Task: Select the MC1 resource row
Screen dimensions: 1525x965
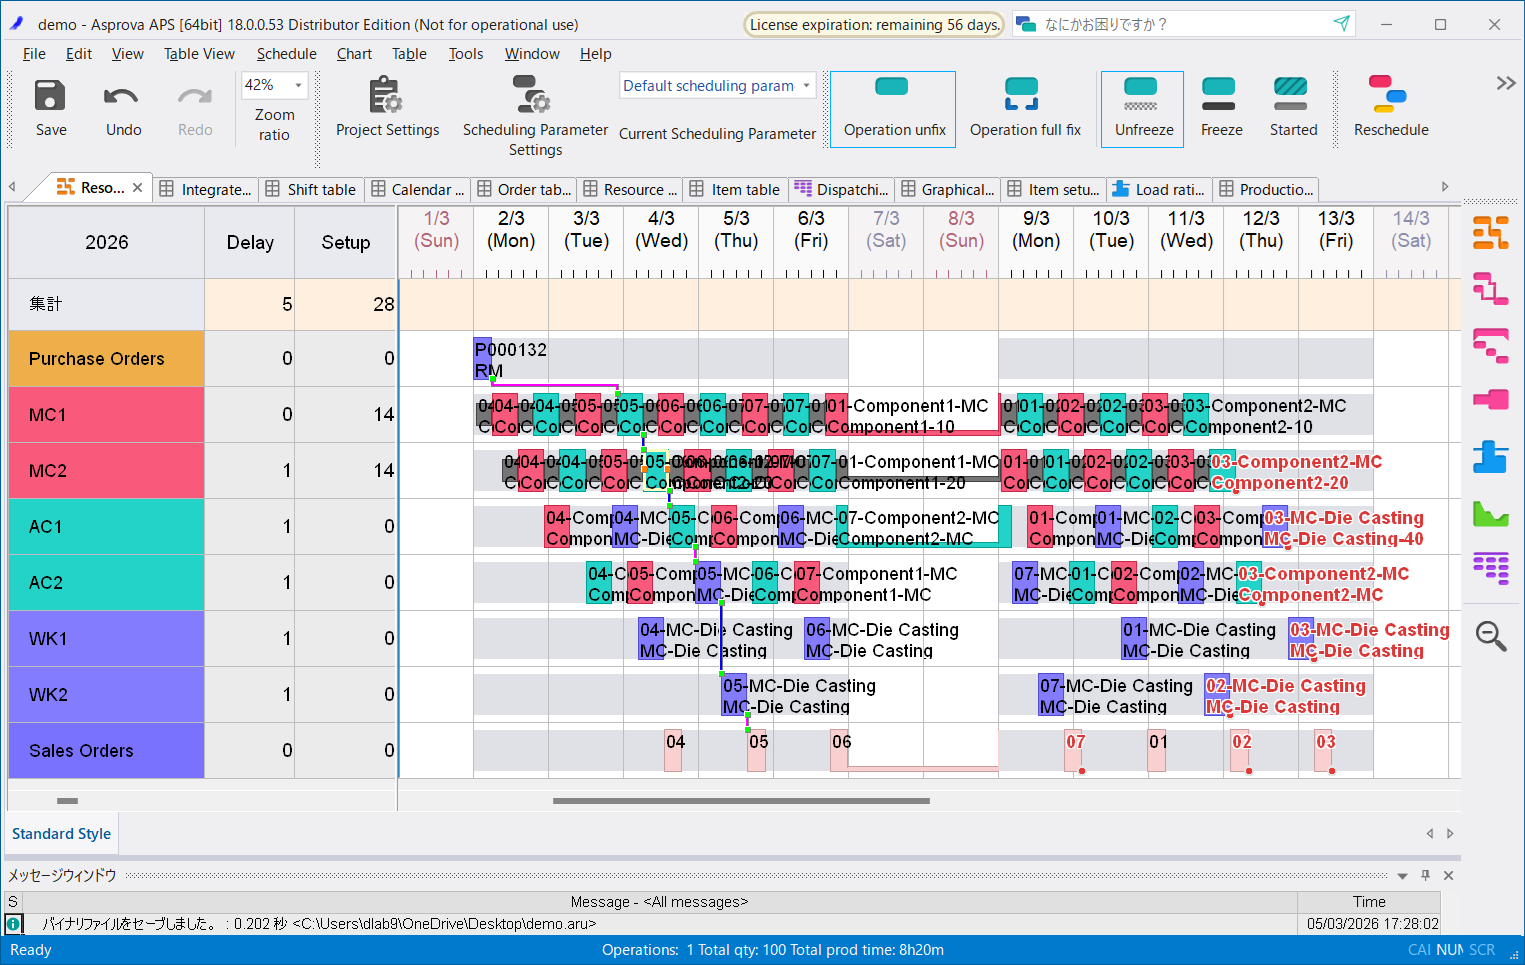Action: point(106,415)
